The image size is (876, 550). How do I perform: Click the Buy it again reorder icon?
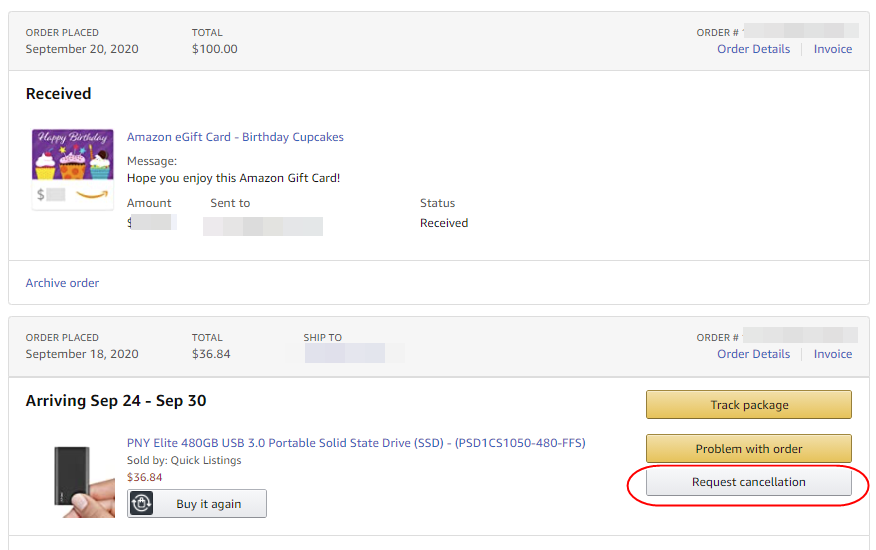pyautogui.click(x=141, y=504)
